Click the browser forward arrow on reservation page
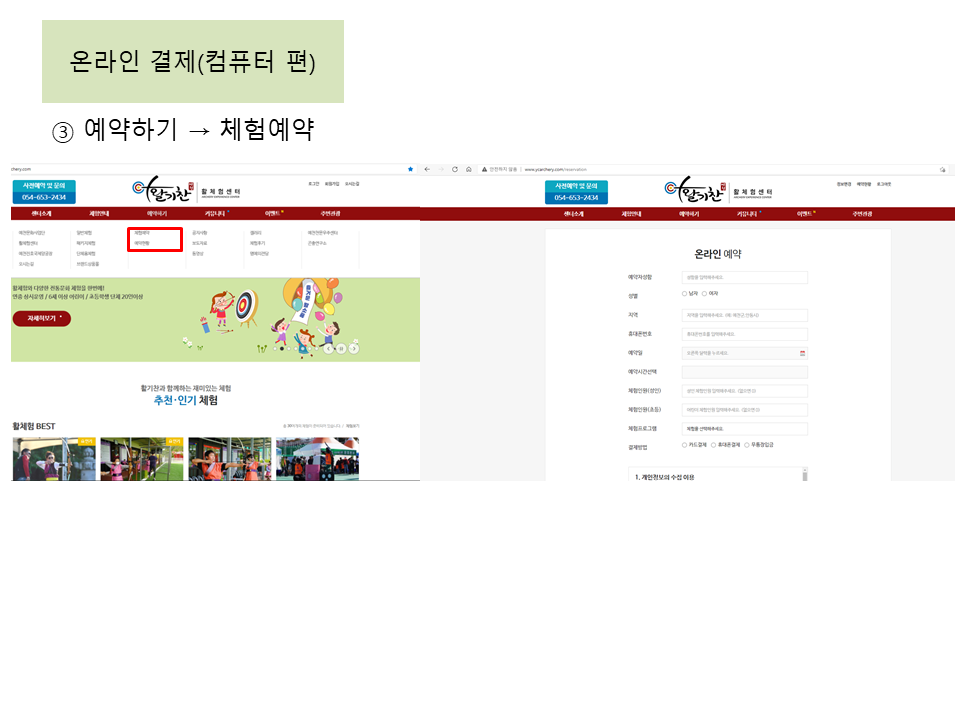The image size is (960, 720). click(x=441, y=170)
